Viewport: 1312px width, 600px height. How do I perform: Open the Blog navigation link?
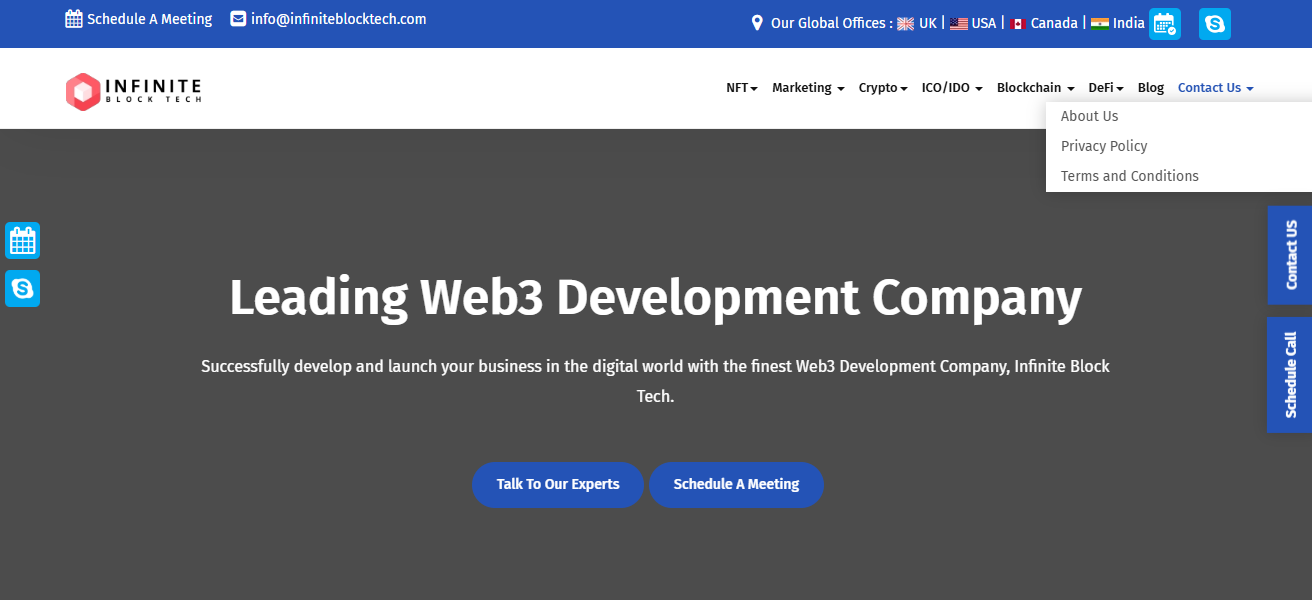click(x=1150, y=88)
